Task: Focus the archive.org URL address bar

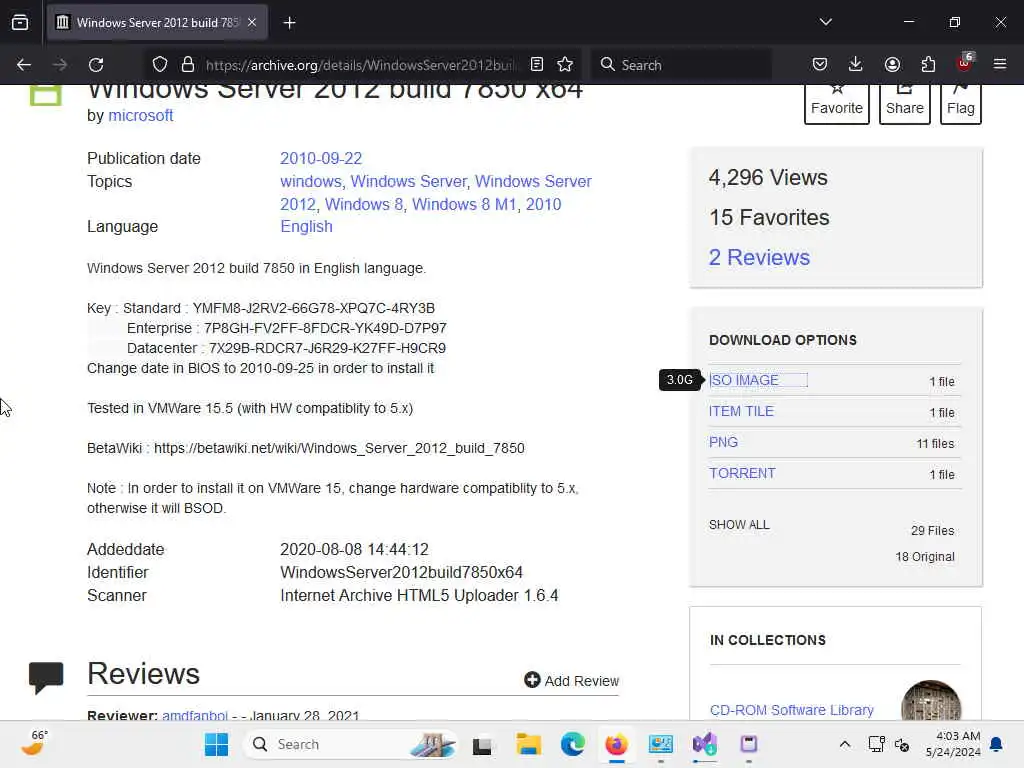Action: point(359,65)
